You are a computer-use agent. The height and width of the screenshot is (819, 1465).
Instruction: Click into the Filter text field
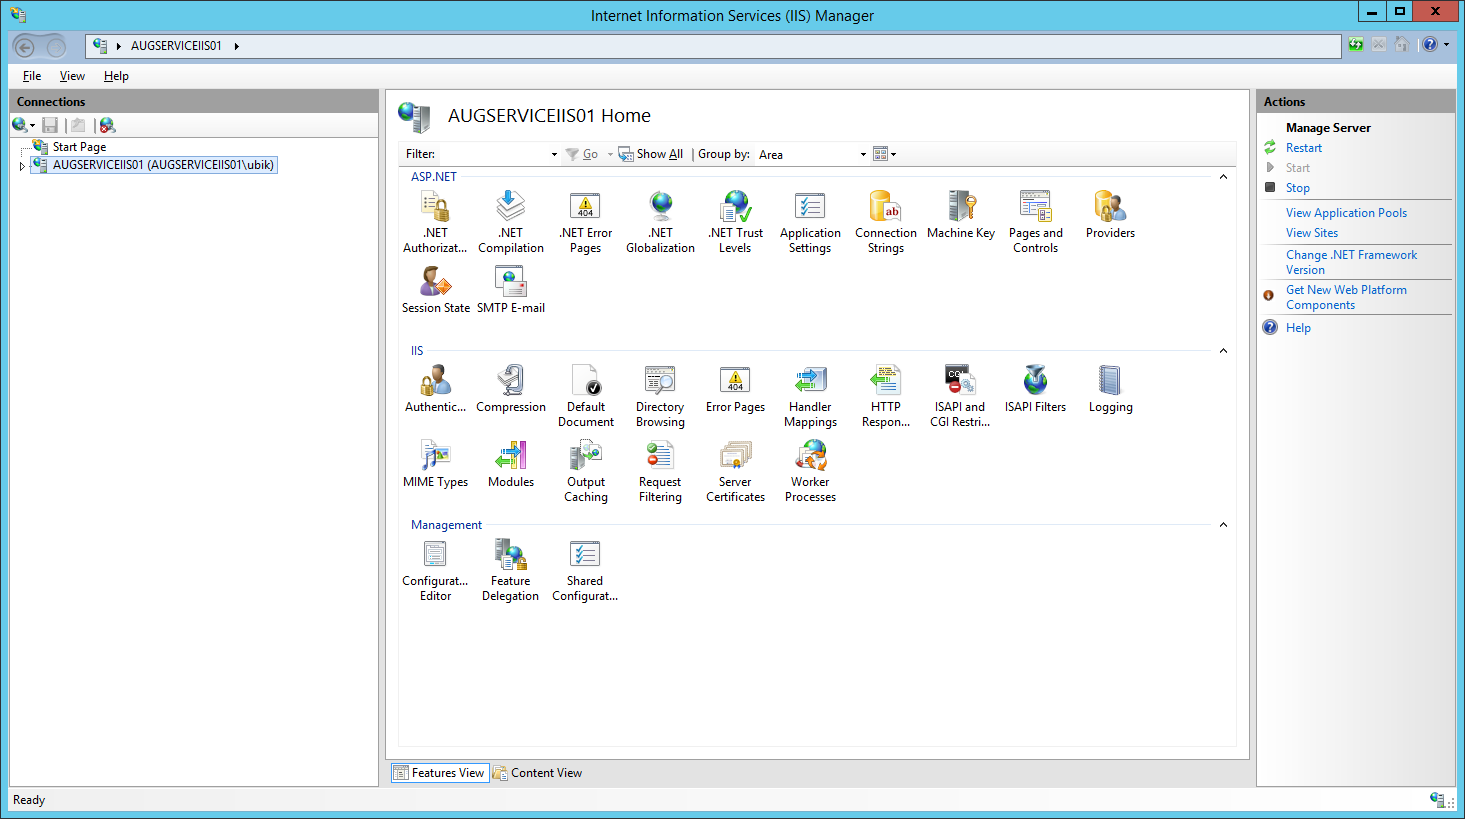click(x=493, y=154)
